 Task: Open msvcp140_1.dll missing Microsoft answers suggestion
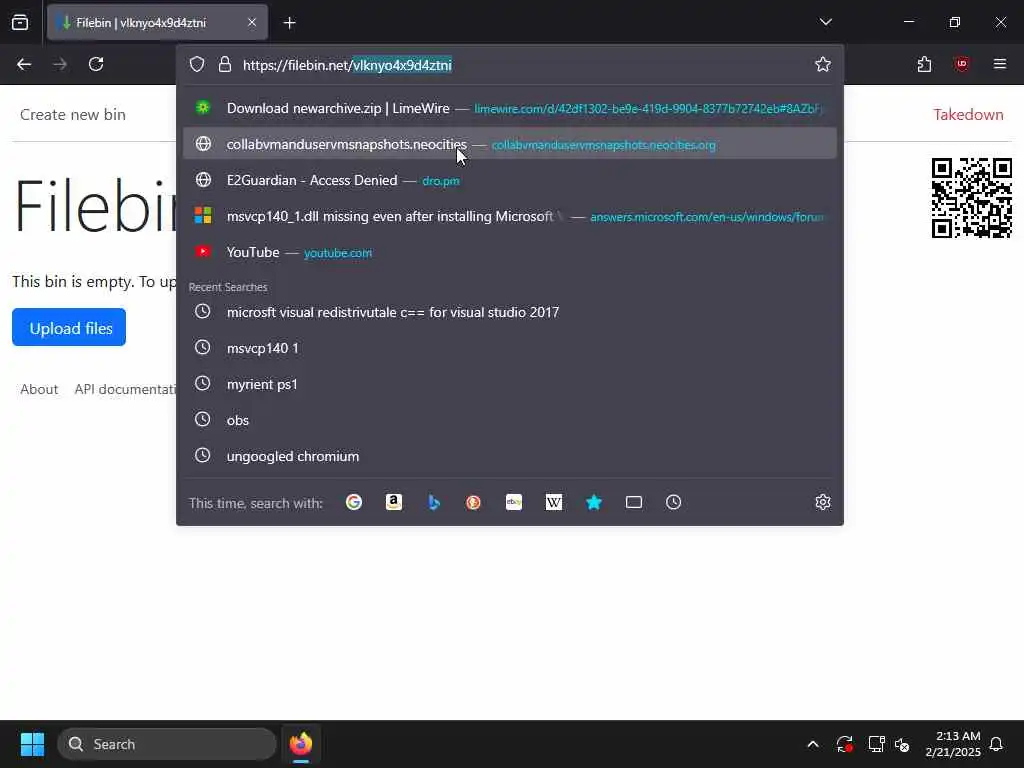click(x=509, y=216)
